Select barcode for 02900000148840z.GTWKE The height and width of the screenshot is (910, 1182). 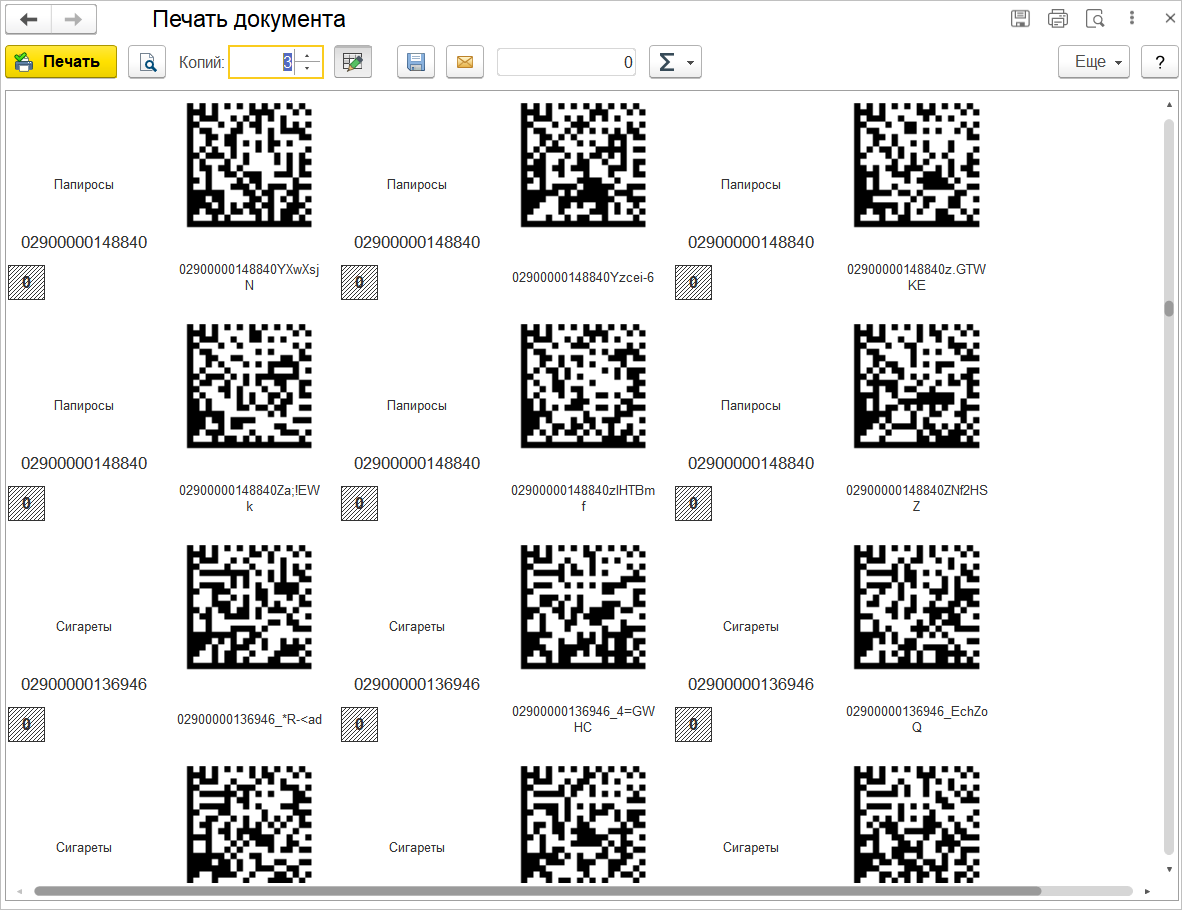(x=917, y=165)
